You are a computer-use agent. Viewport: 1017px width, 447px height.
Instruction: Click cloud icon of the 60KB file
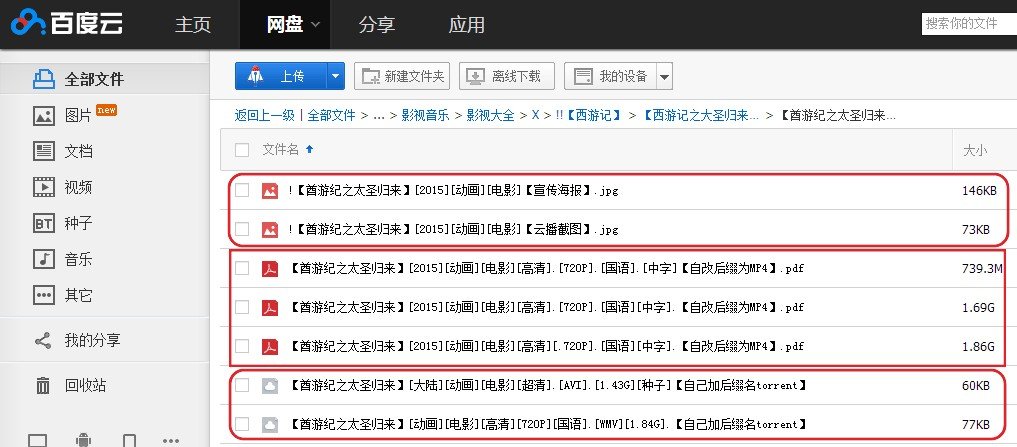pyautogui.click(x=270, y=386)
